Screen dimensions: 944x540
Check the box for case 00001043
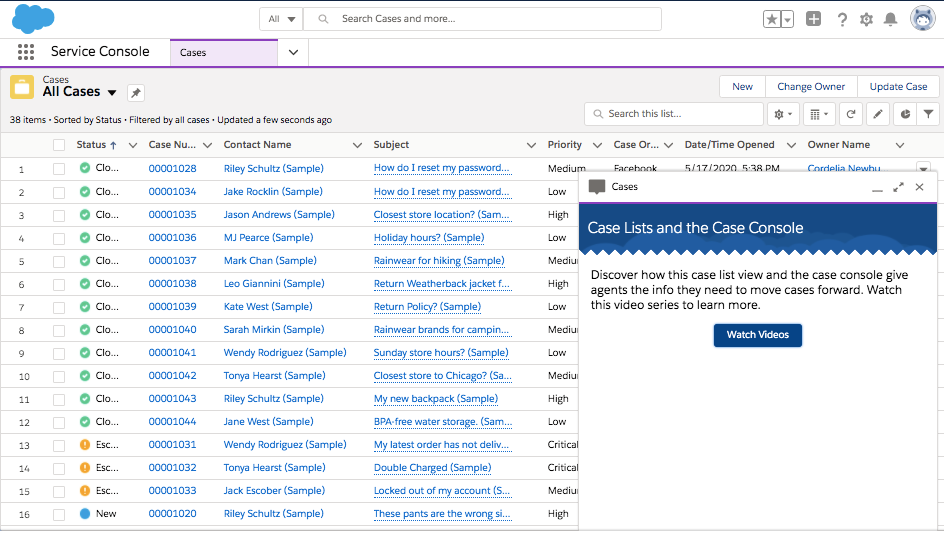(58, 400)
